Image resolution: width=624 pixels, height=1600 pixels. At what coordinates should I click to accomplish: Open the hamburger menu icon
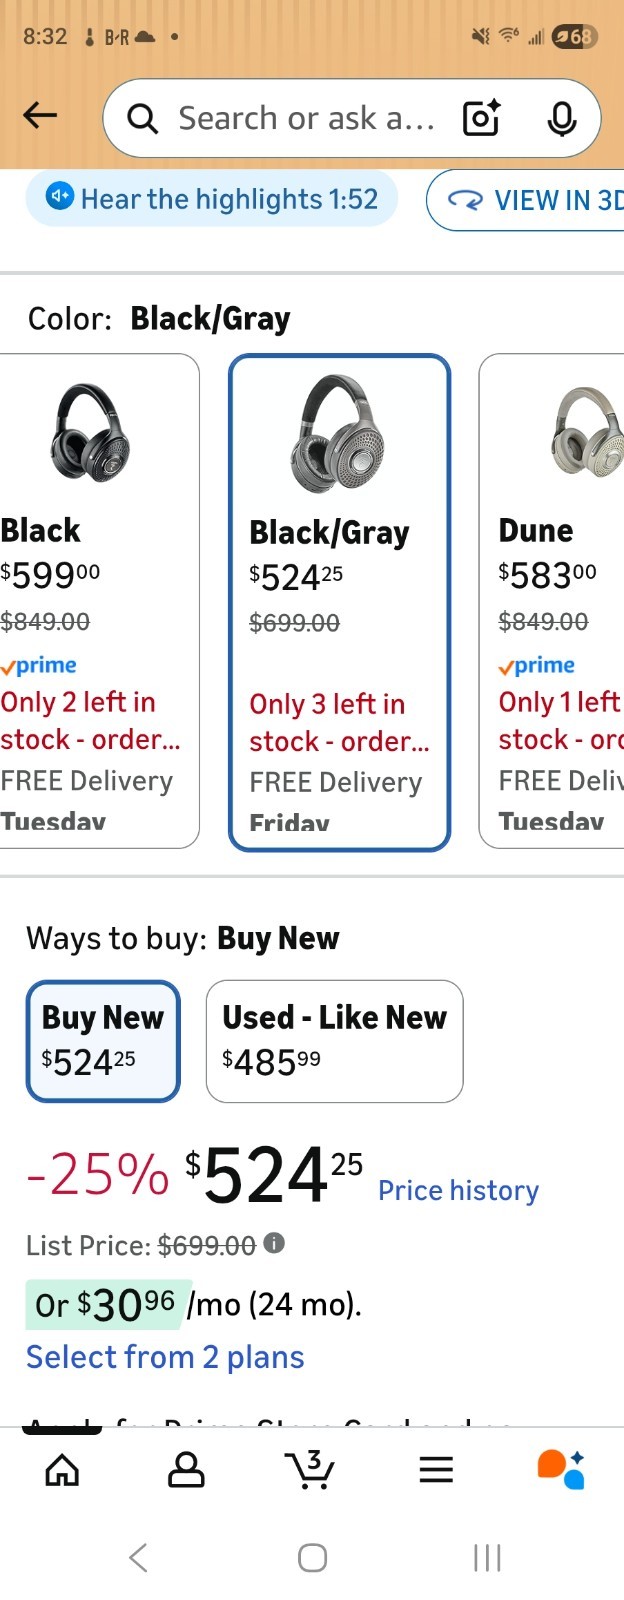click(436, 1469)
